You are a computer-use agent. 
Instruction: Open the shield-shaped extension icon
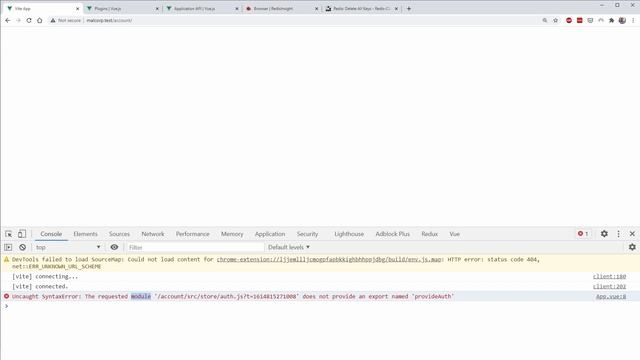(590, 20)
